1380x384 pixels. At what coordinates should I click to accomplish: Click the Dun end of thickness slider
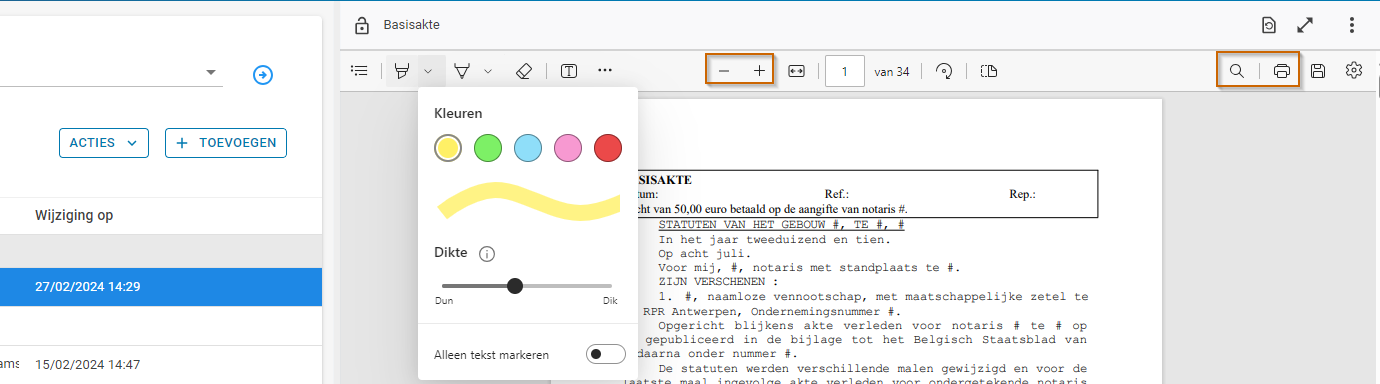click(x=444, y=300)
